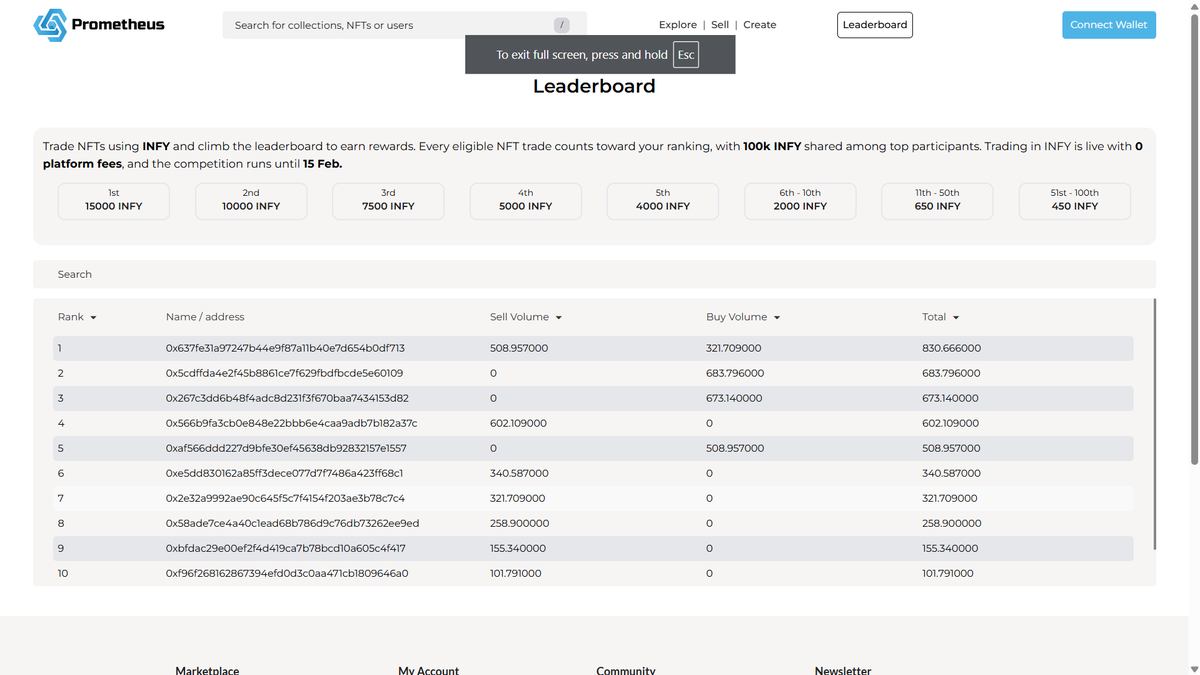The width and height of the screenshot is (1200, 675).
Task: Click address 0xe5dd830162a85ff3dece077d7f7486a423ff68c1
Action: [285, 473]
